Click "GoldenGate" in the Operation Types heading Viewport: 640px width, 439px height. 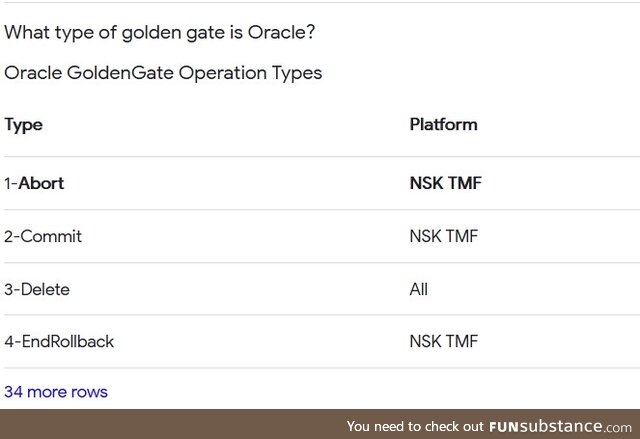pyautogui.click(x=120, y=73)
